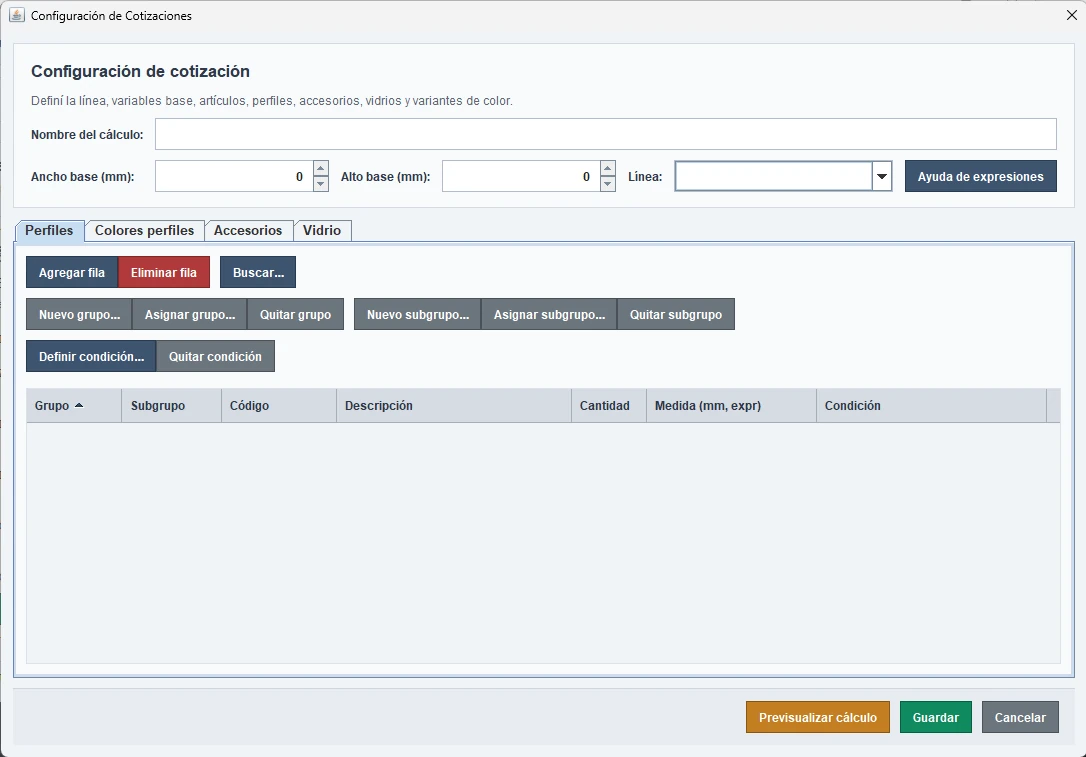
Task: Click inside the Línea combo box field
Action: click(773, 177)
